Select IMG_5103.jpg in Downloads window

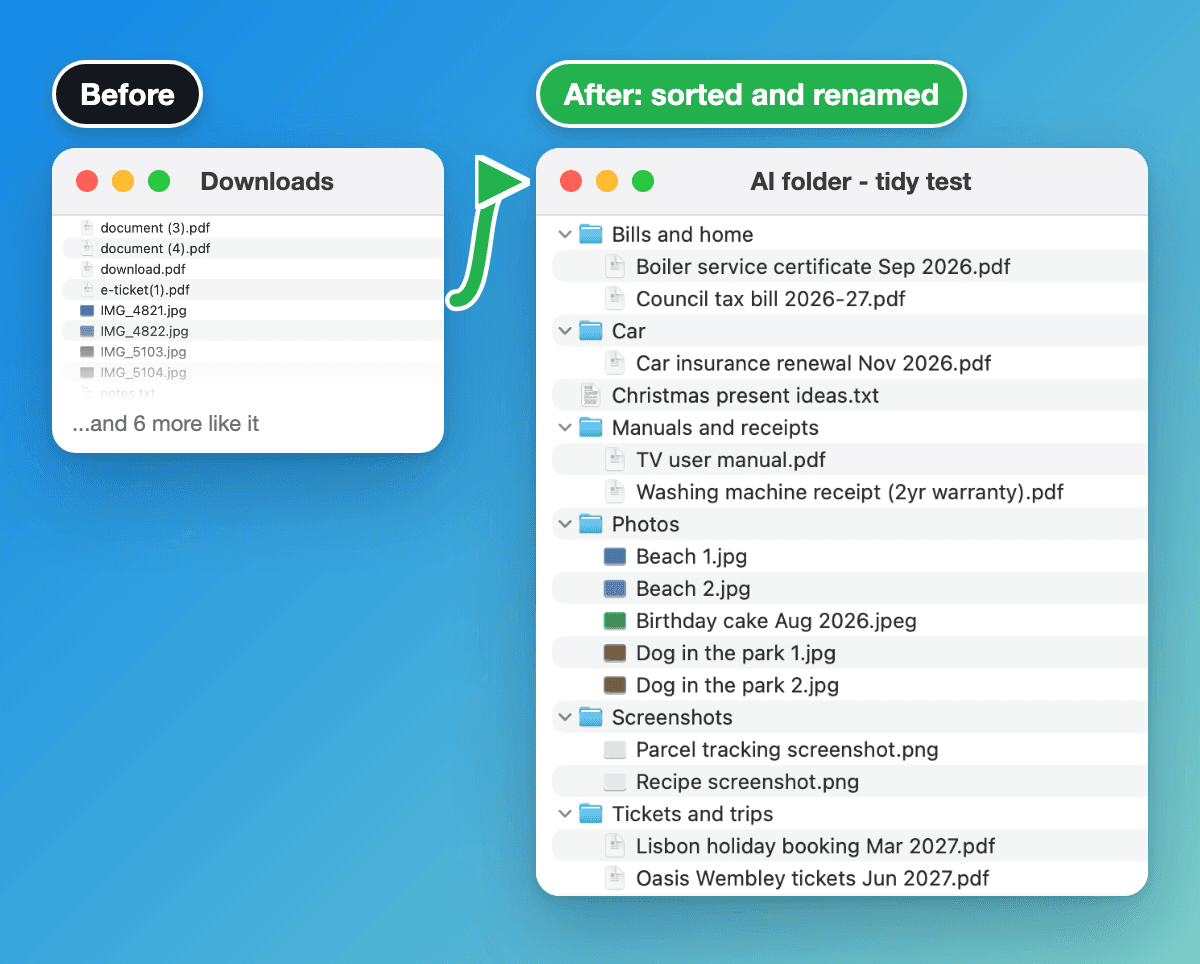coord(144,352)
